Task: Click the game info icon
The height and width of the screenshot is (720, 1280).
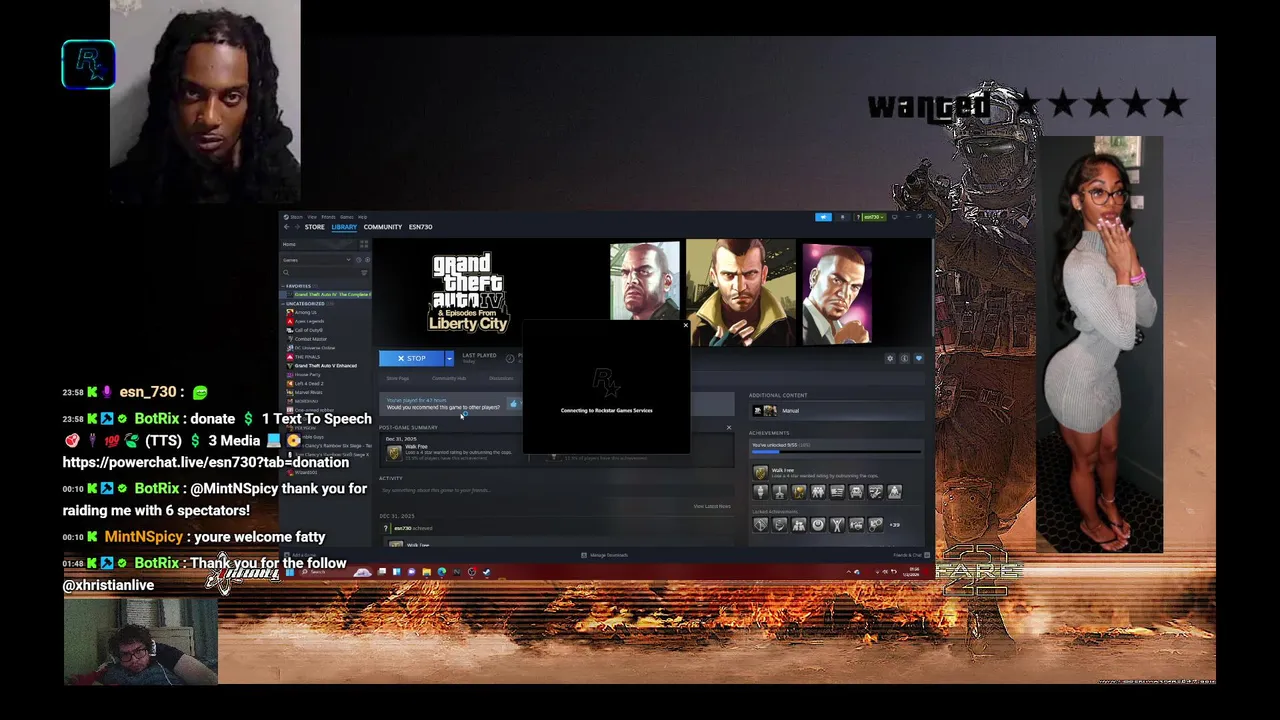Action: point(904,358)
